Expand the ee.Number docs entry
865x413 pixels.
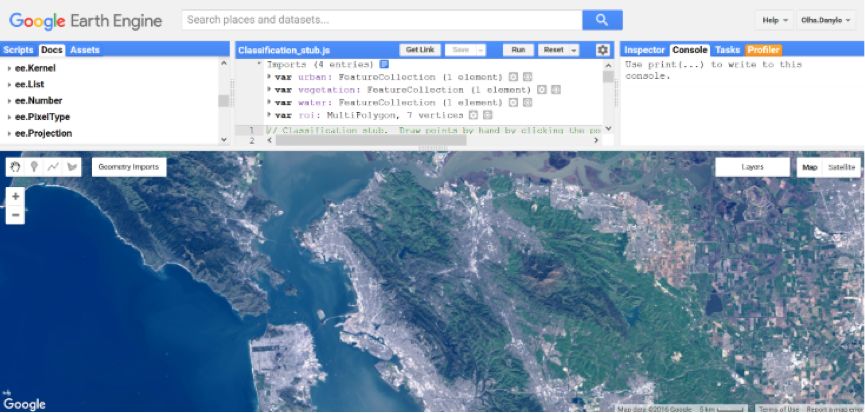[10, 101]
